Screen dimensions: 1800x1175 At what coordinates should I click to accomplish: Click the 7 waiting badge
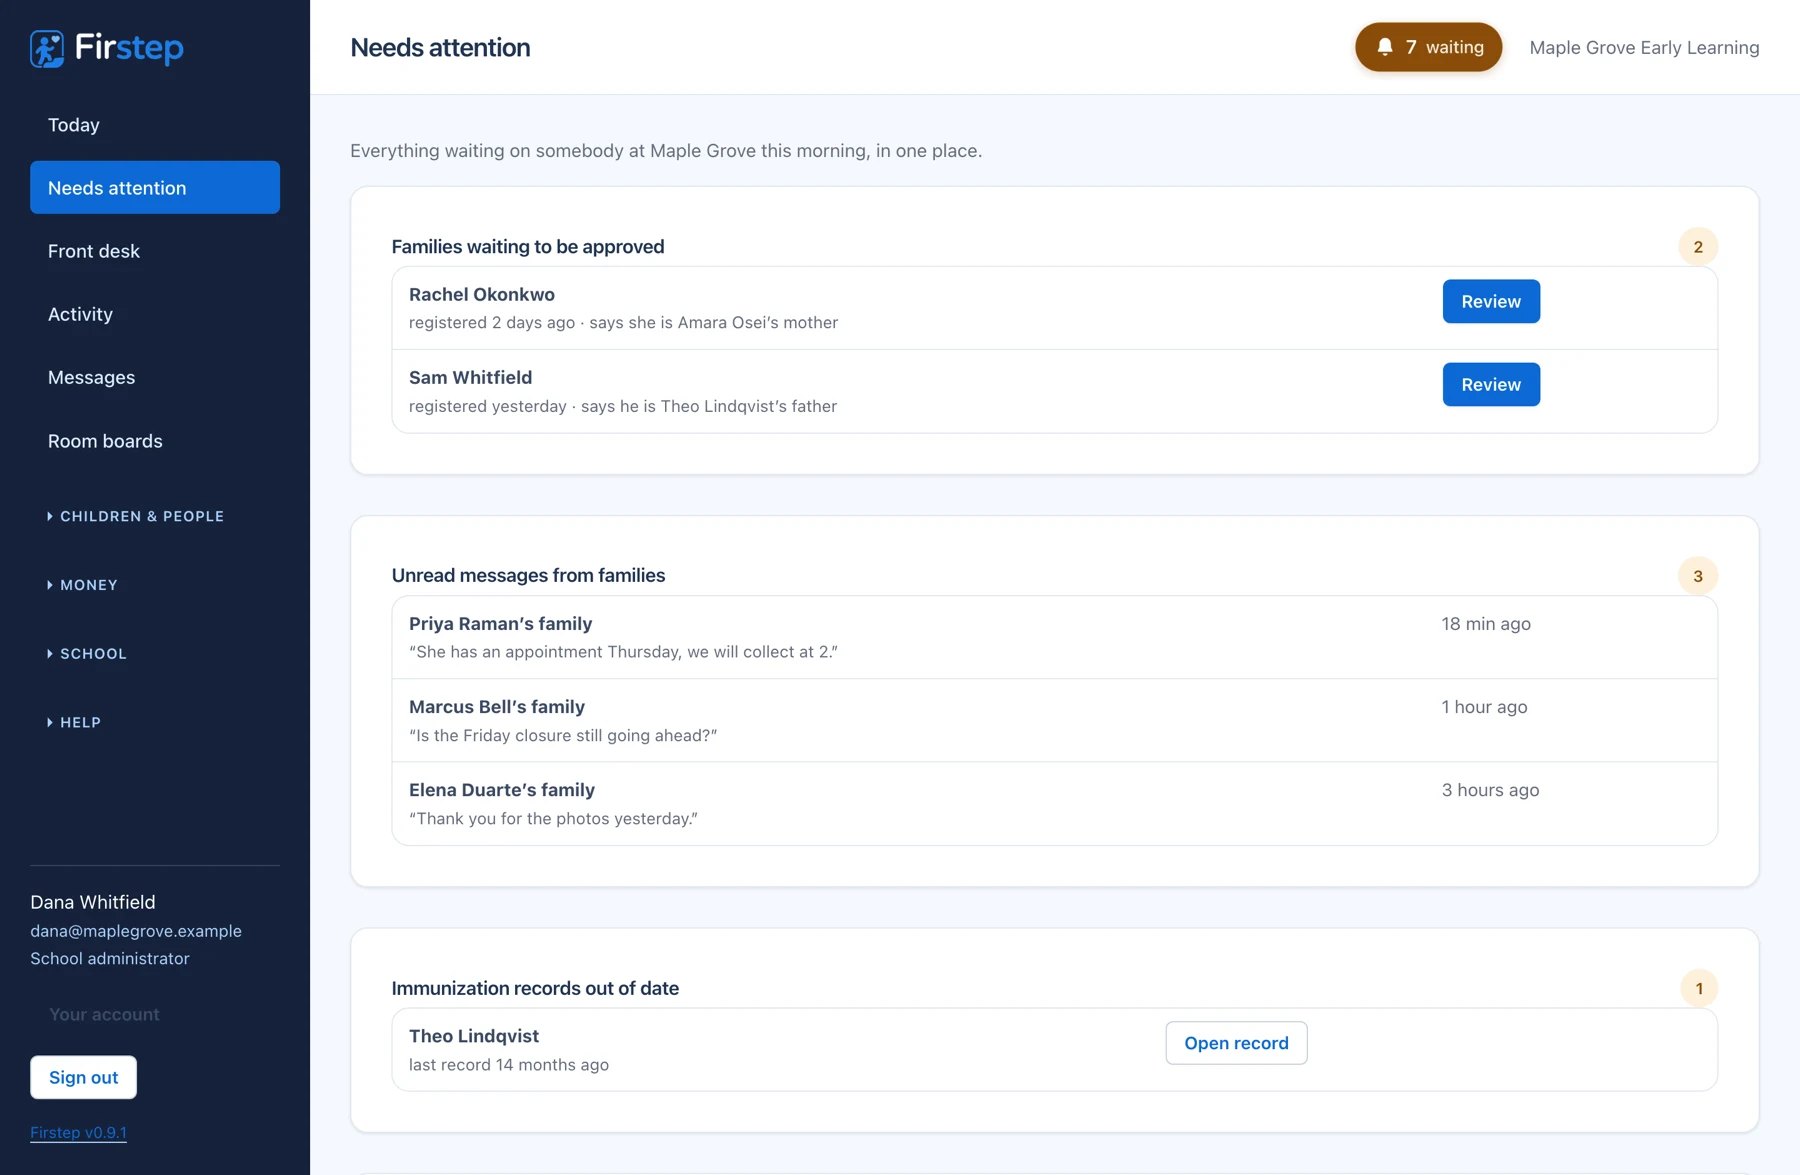1429,47
